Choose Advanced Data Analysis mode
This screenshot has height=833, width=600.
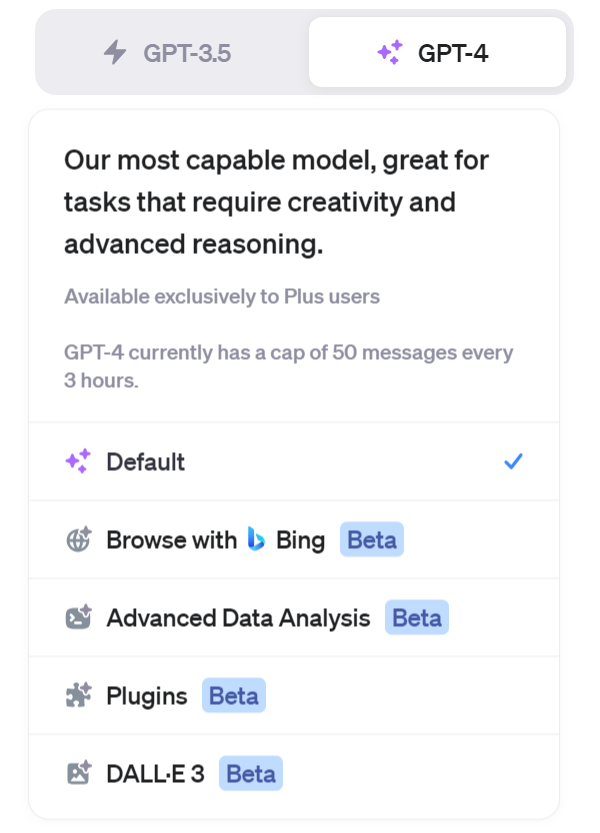(294, 617)
